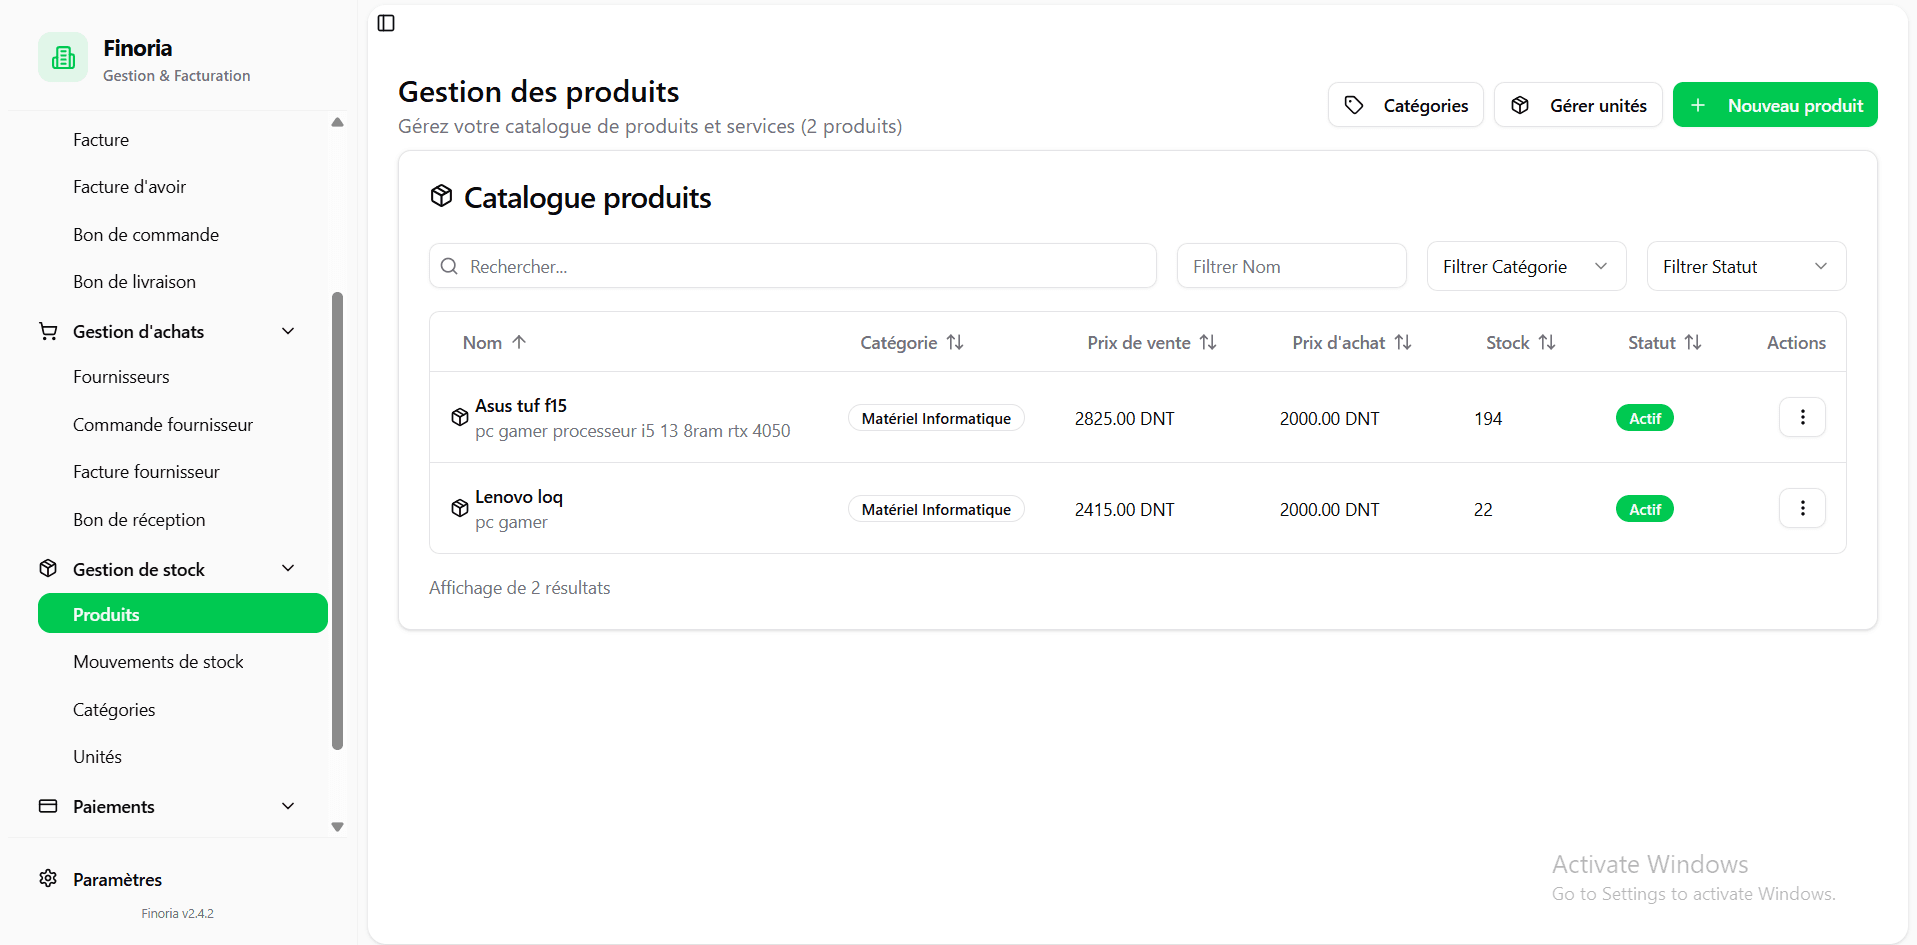
Task: Open Paramètres settings
Action: 117,879
